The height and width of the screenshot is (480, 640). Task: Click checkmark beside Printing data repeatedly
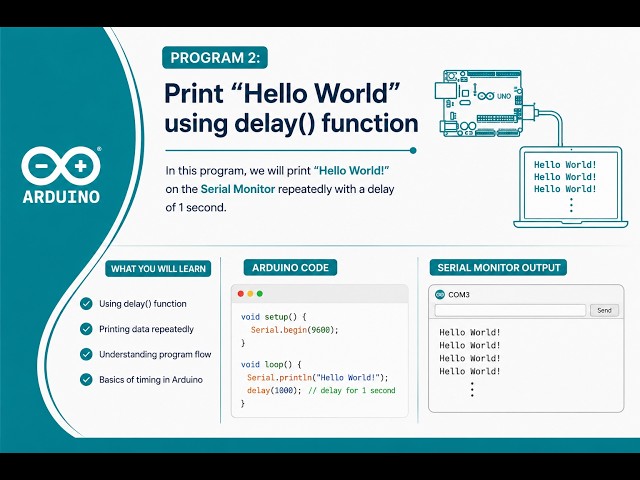(86, 329)
